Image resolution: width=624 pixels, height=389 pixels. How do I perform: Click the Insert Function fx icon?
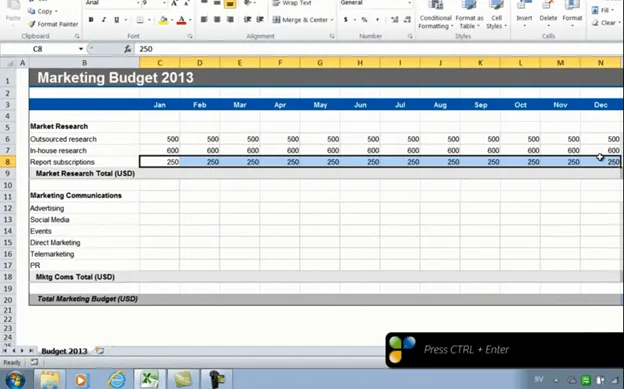pyautogui.click(x=128, y=49)
